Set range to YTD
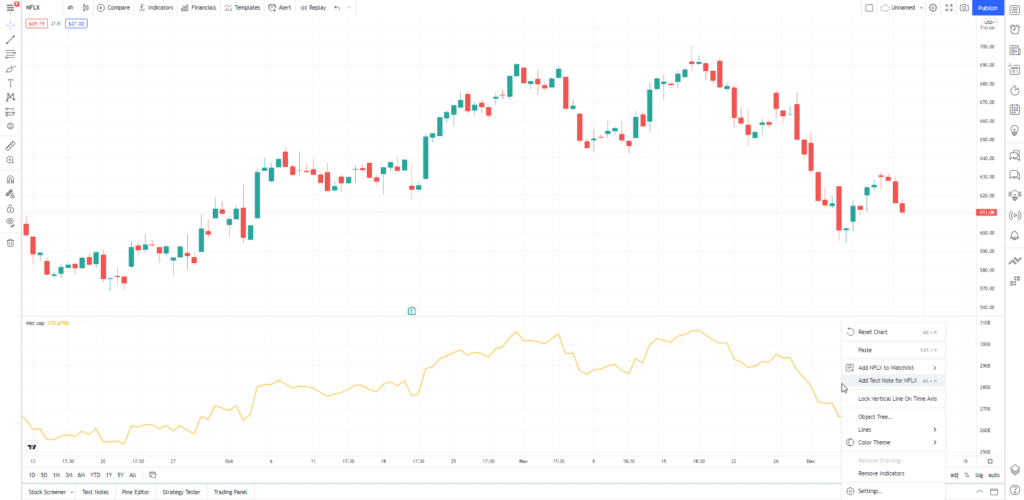This screenshot has height=500, width=1024. pyautogui.click(x=95, y=475)
